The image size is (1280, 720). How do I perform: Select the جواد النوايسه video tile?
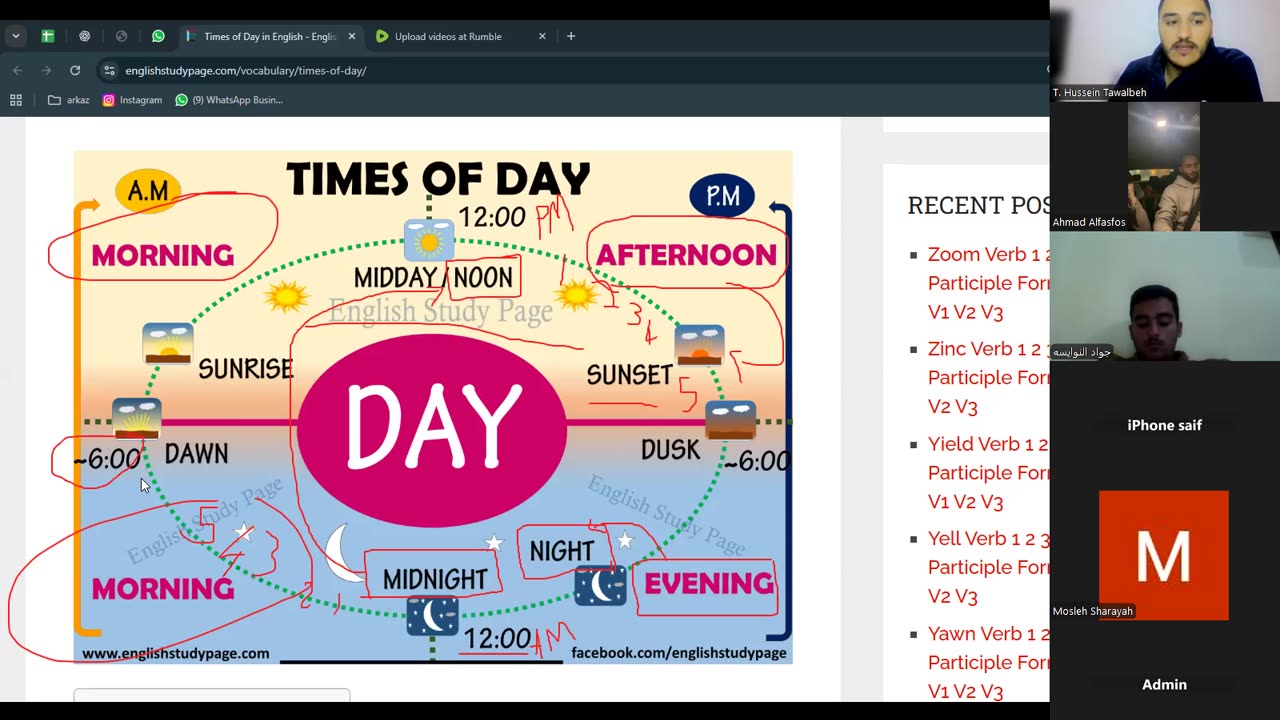coord(1165,296)
